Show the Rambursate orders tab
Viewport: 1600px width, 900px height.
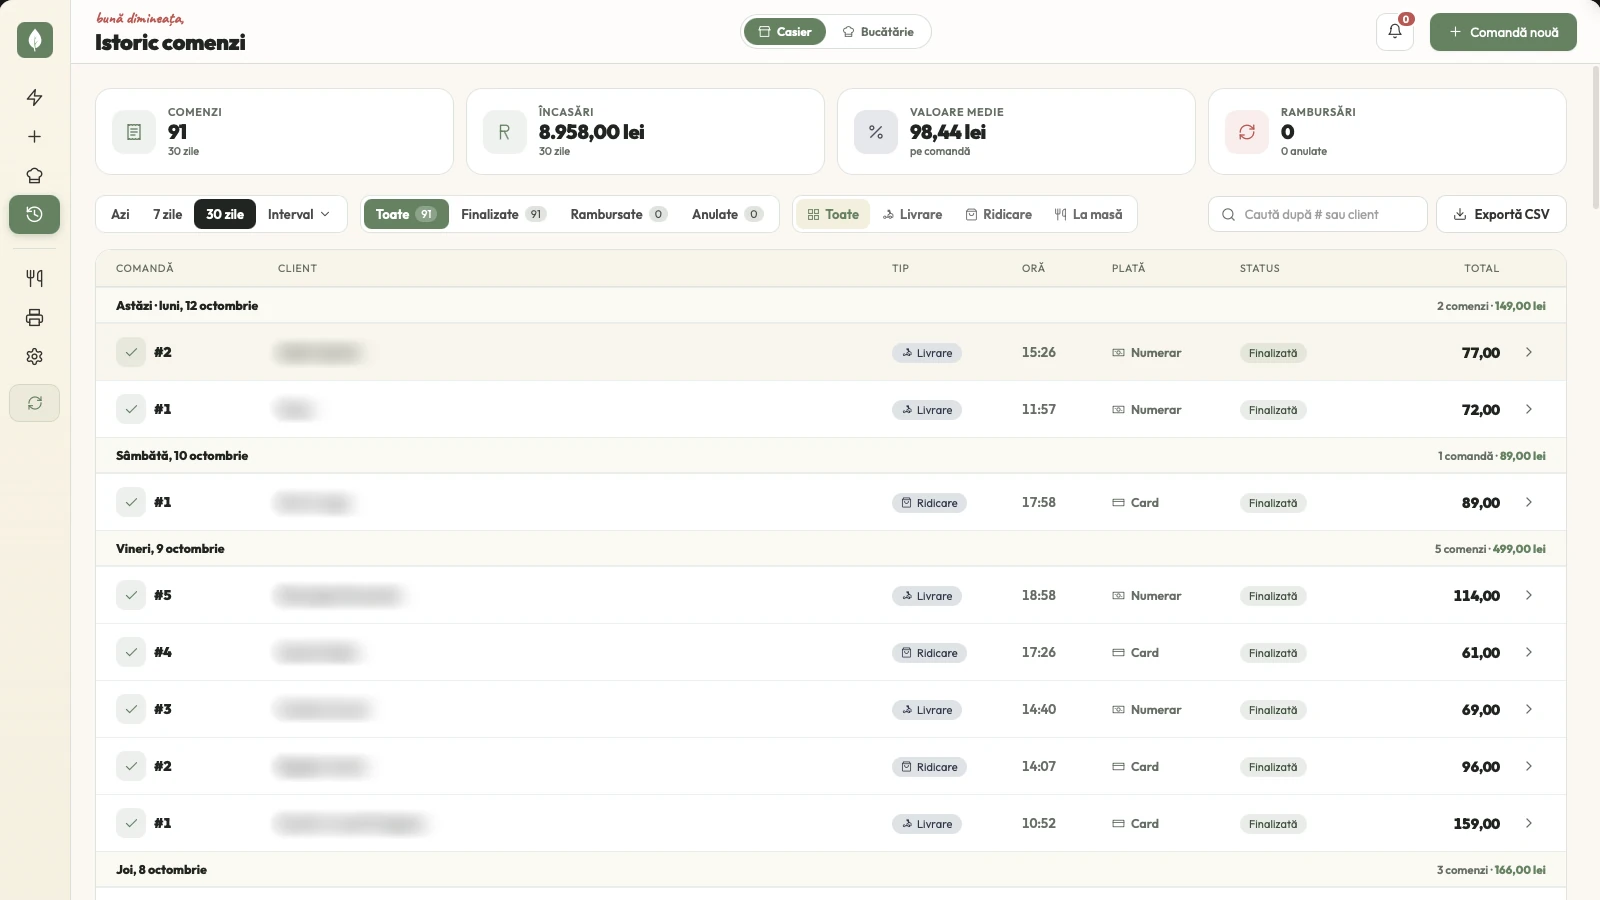tap(618, 214)
